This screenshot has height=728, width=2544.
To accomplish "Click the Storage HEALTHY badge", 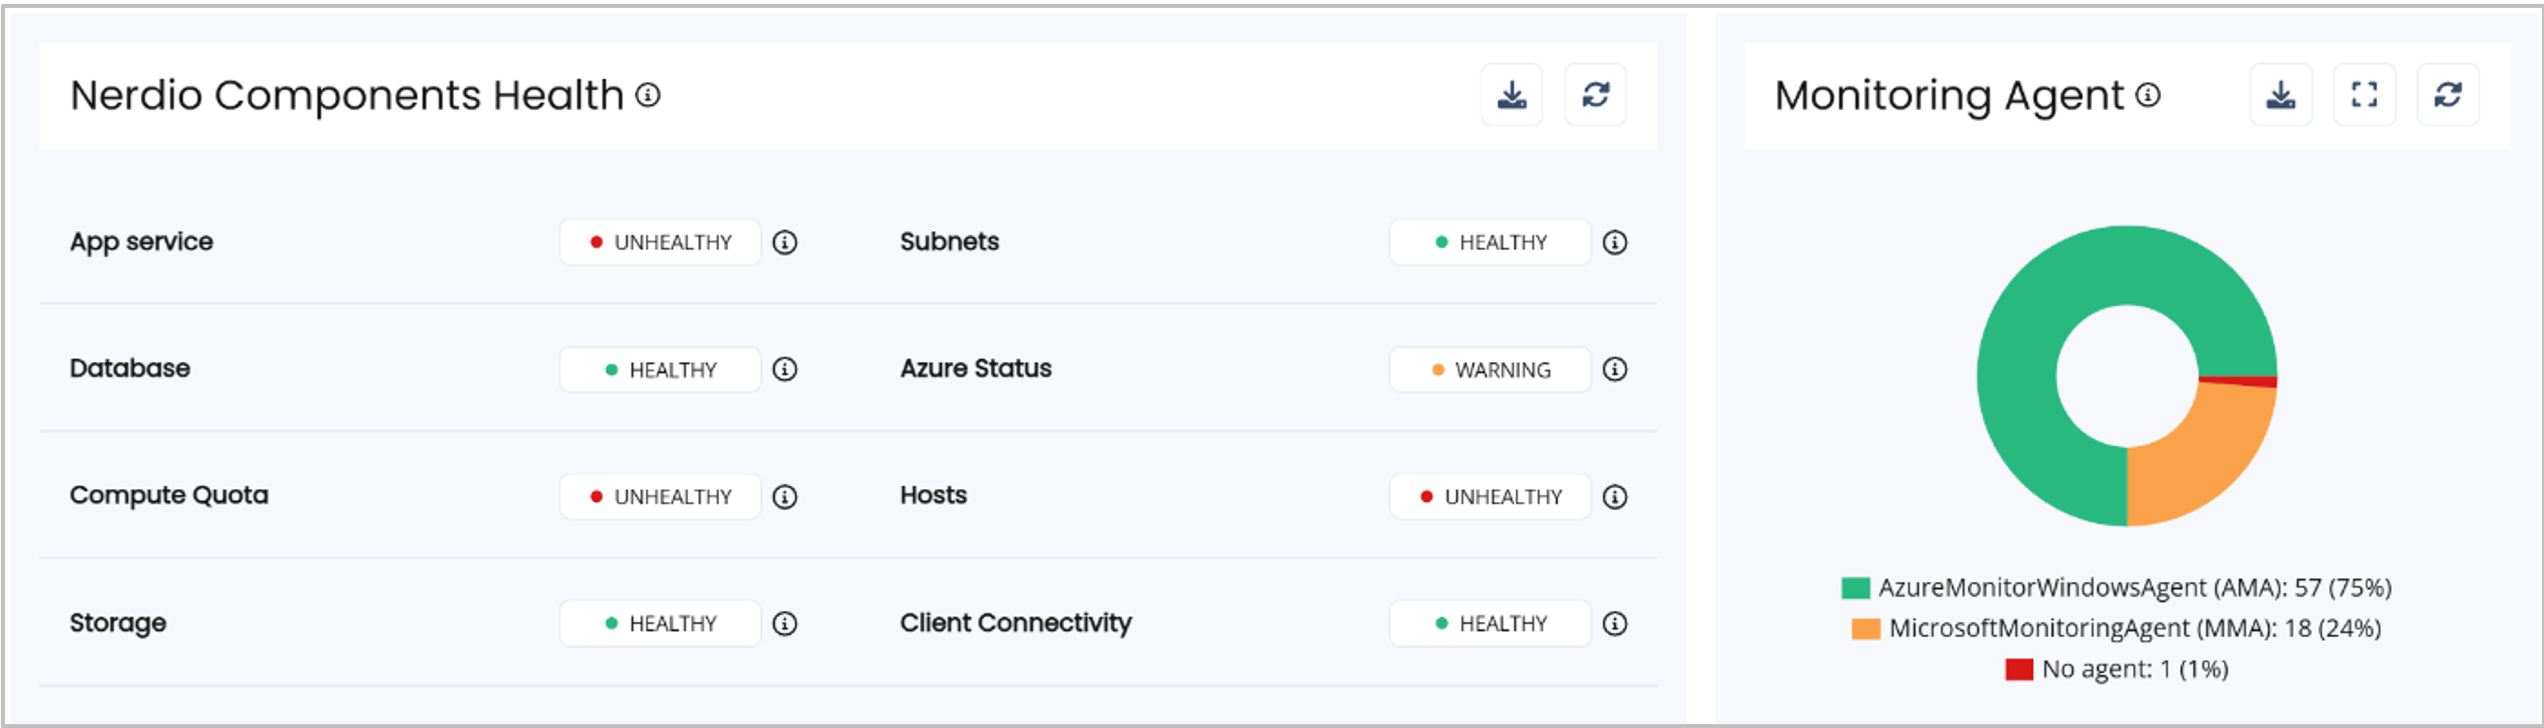I will (660, 624).
